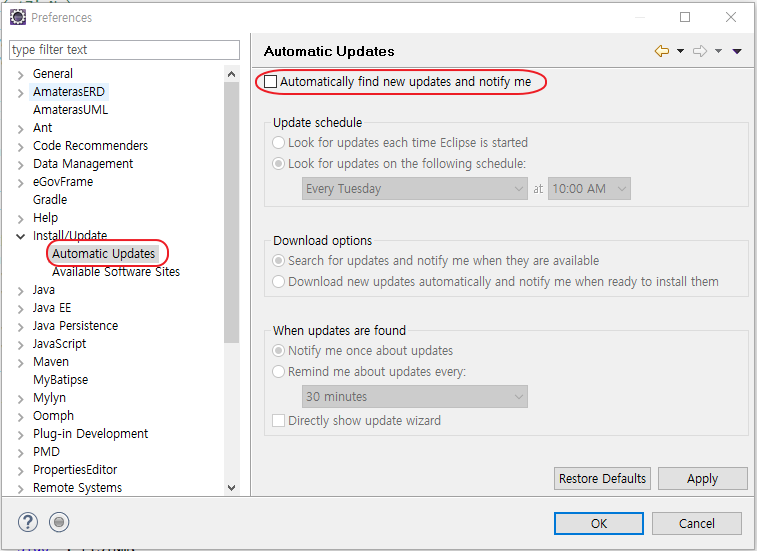Expand the Maven tree node
The width and height of the screenshot is (757, 551).
point(20,363)
